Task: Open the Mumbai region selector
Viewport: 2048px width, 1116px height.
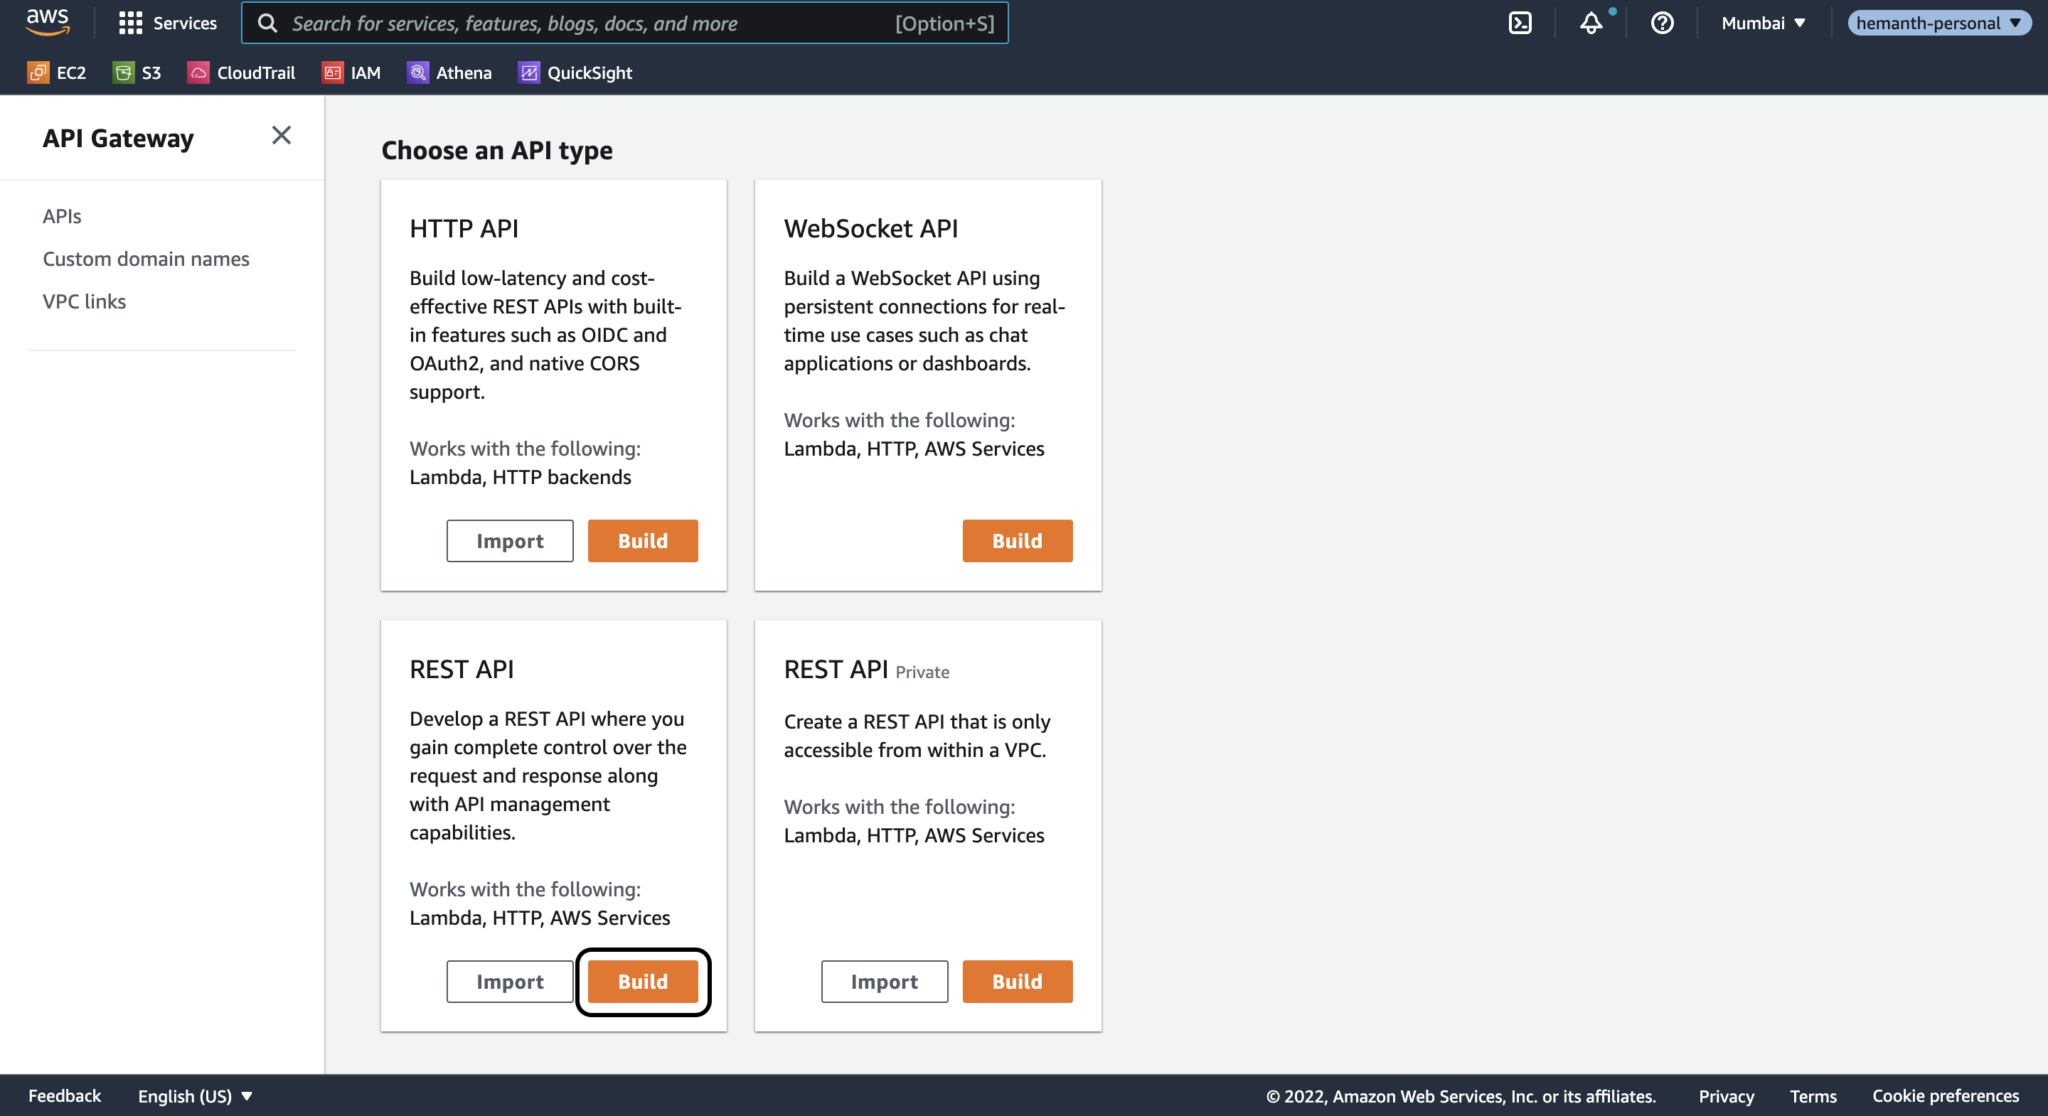Action: [1762, 22]
